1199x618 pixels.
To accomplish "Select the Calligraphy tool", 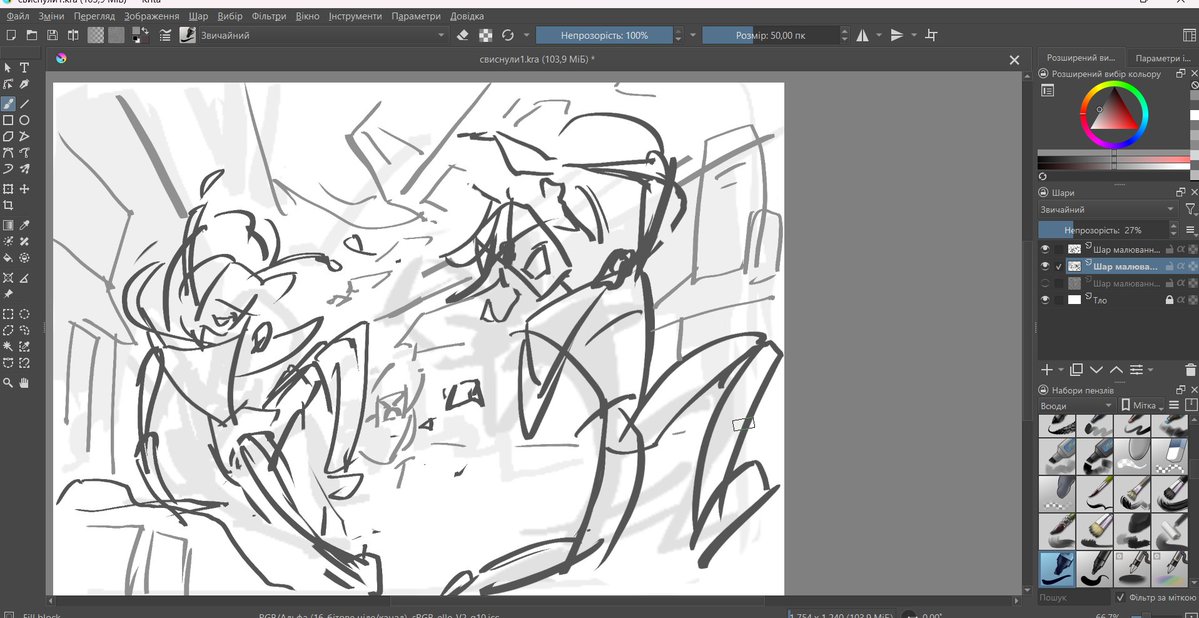I will [24, 85].
